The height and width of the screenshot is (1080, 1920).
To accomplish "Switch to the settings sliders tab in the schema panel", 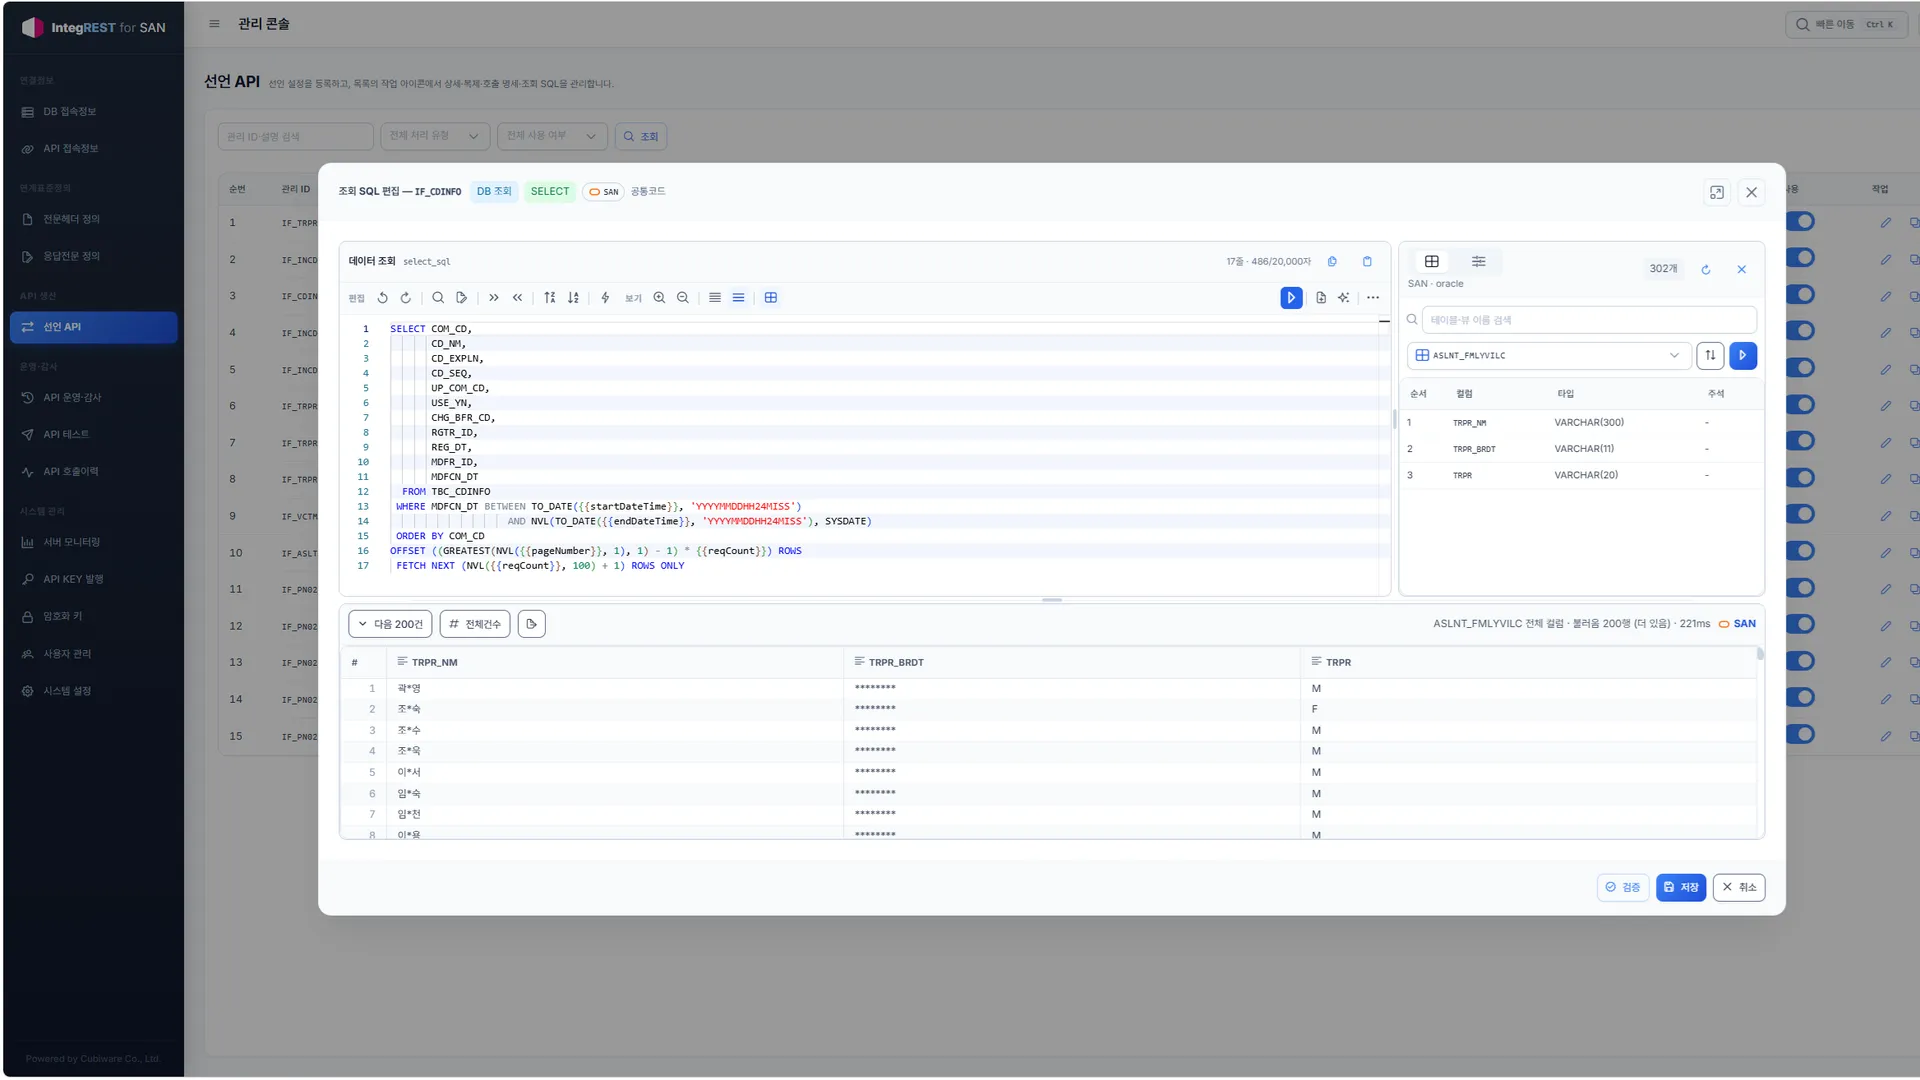I will tap(1479, 262).
